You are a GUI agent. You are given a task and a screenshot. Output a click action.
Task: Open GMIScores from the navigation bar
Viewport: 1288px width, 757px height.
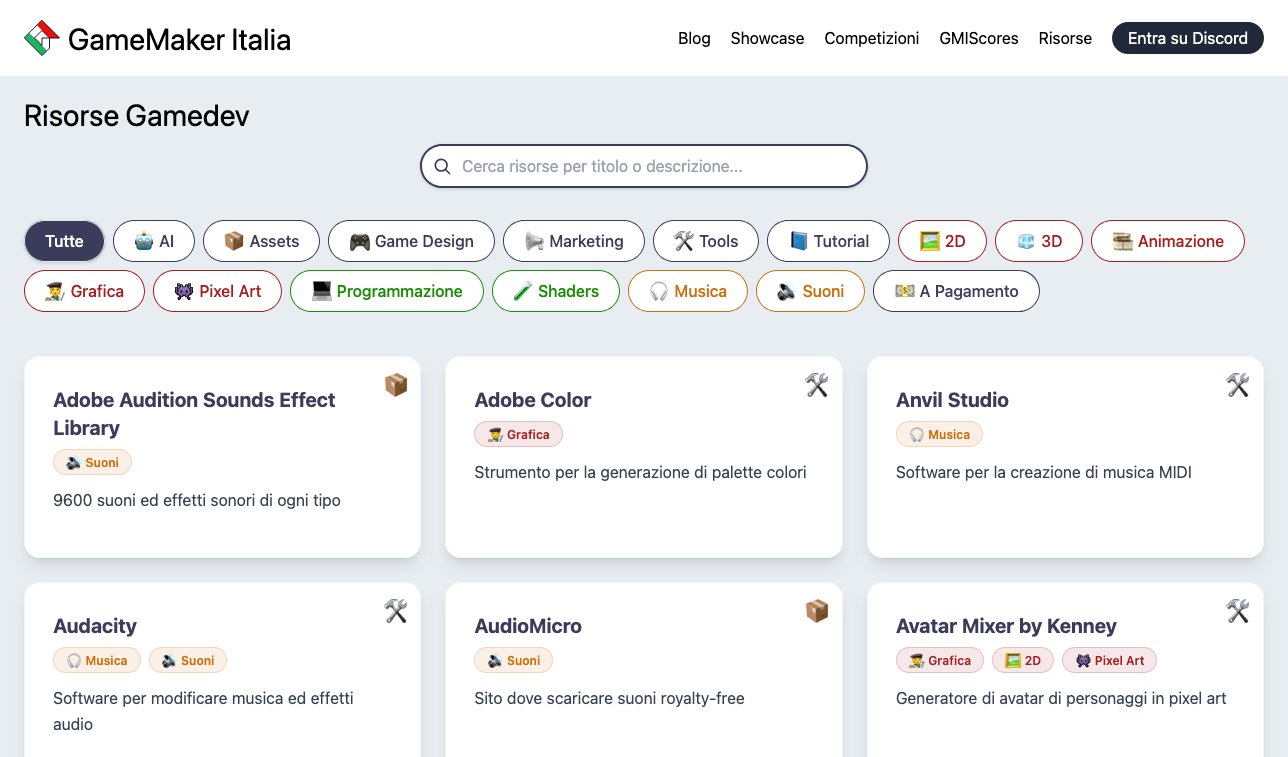click(978, 38)
